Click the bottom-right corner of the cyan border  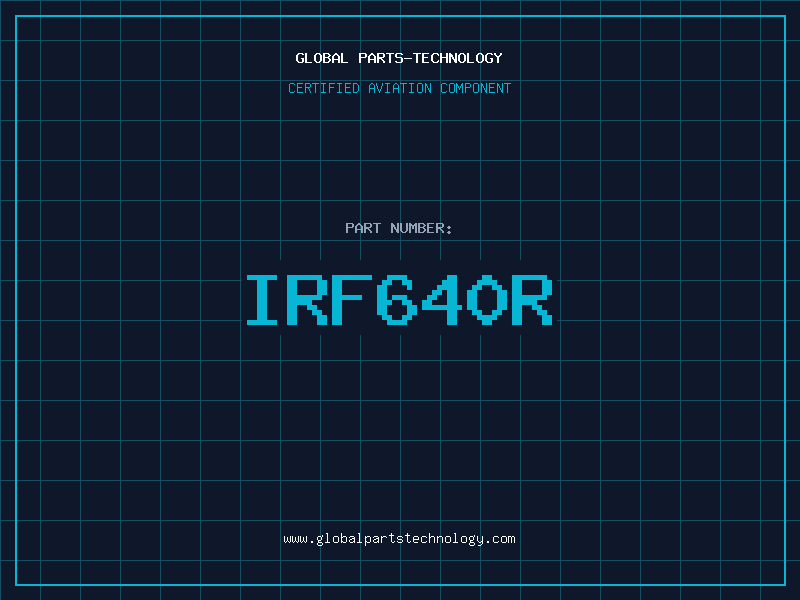pos(784,584)
